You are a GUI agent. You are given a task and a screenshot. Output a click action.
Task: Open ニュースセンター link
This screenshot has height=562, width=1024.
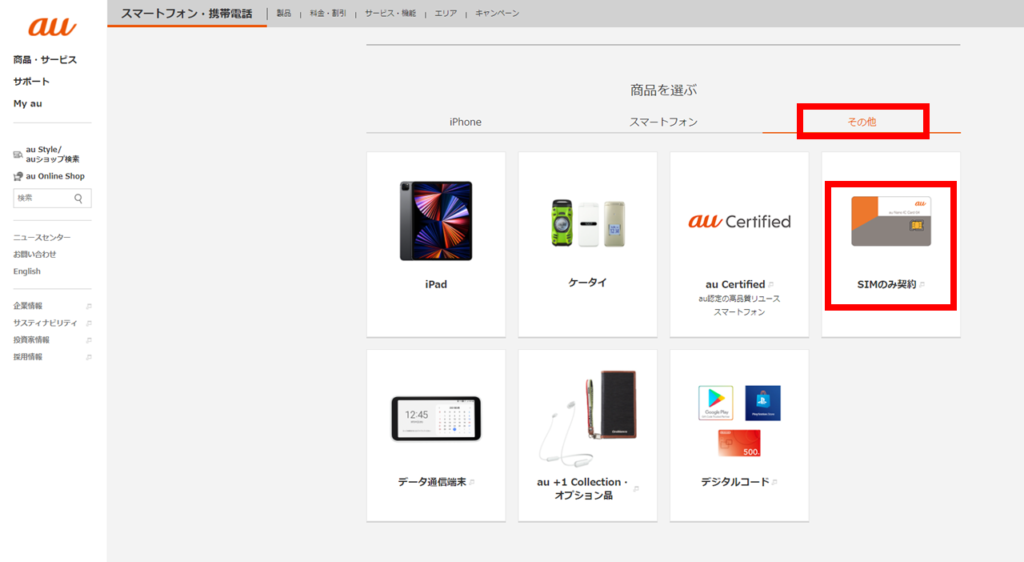point(42,238)
